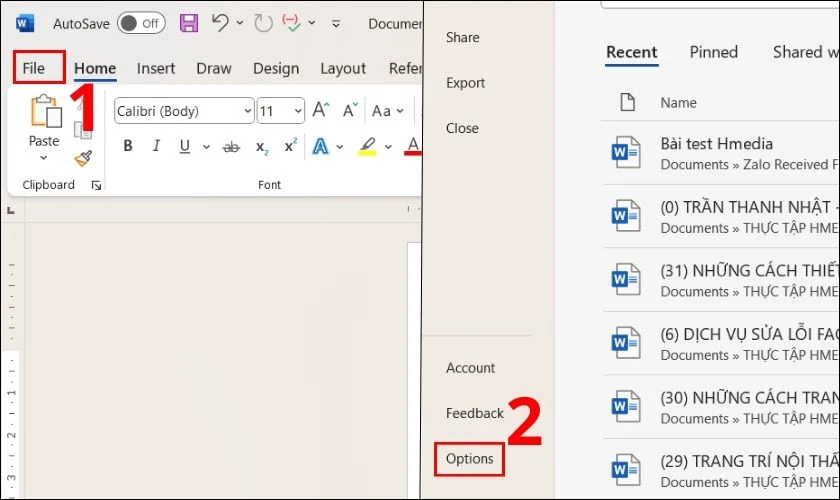Open Feedback in the backstage menu

(475, 413)
